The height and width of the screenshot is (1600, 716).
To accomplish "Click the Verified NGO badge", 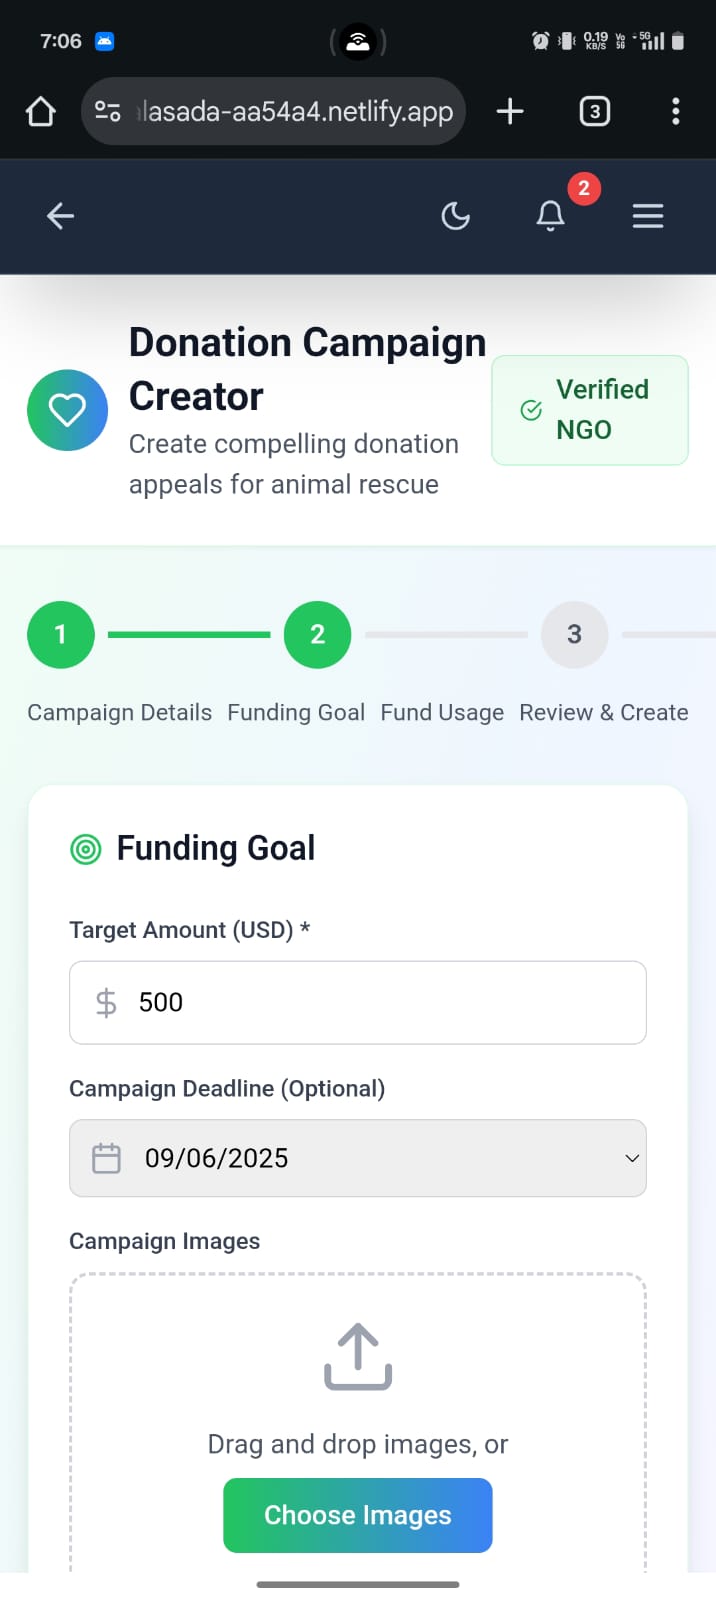I will 590,410.
